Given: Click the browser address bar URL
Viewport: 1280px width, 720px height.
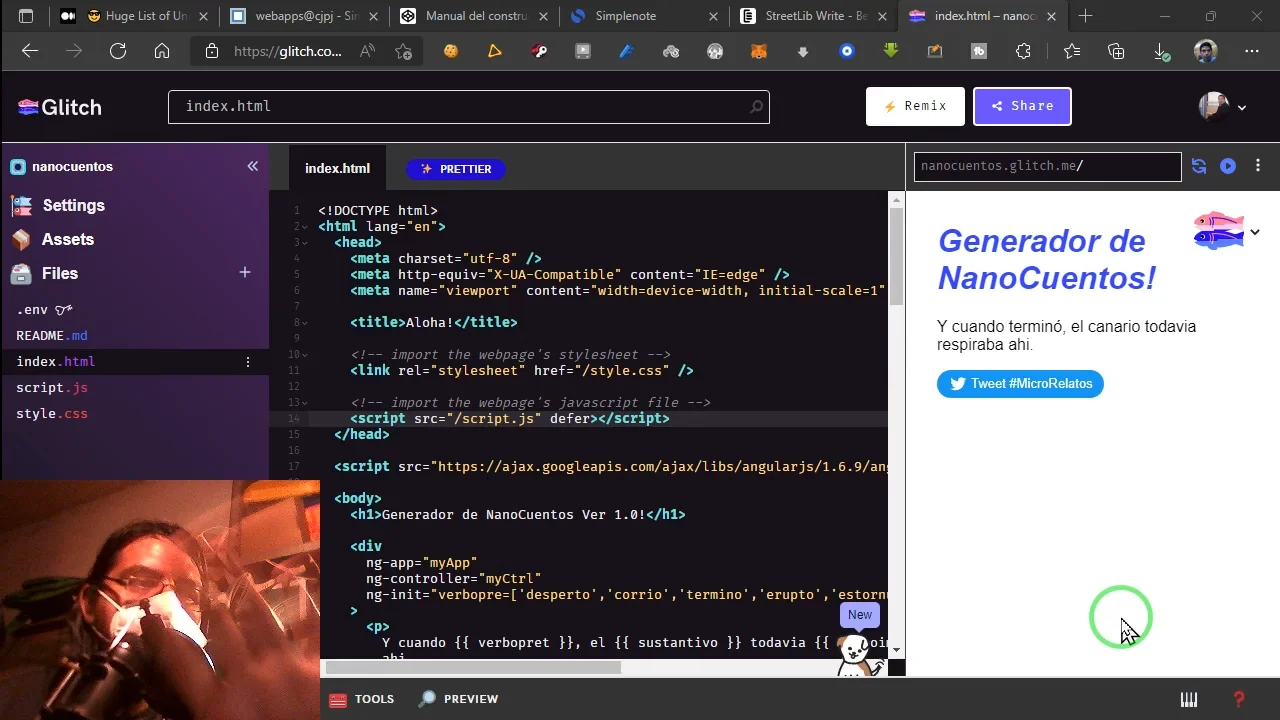Looking at the screenshot, I should (288, 52).
